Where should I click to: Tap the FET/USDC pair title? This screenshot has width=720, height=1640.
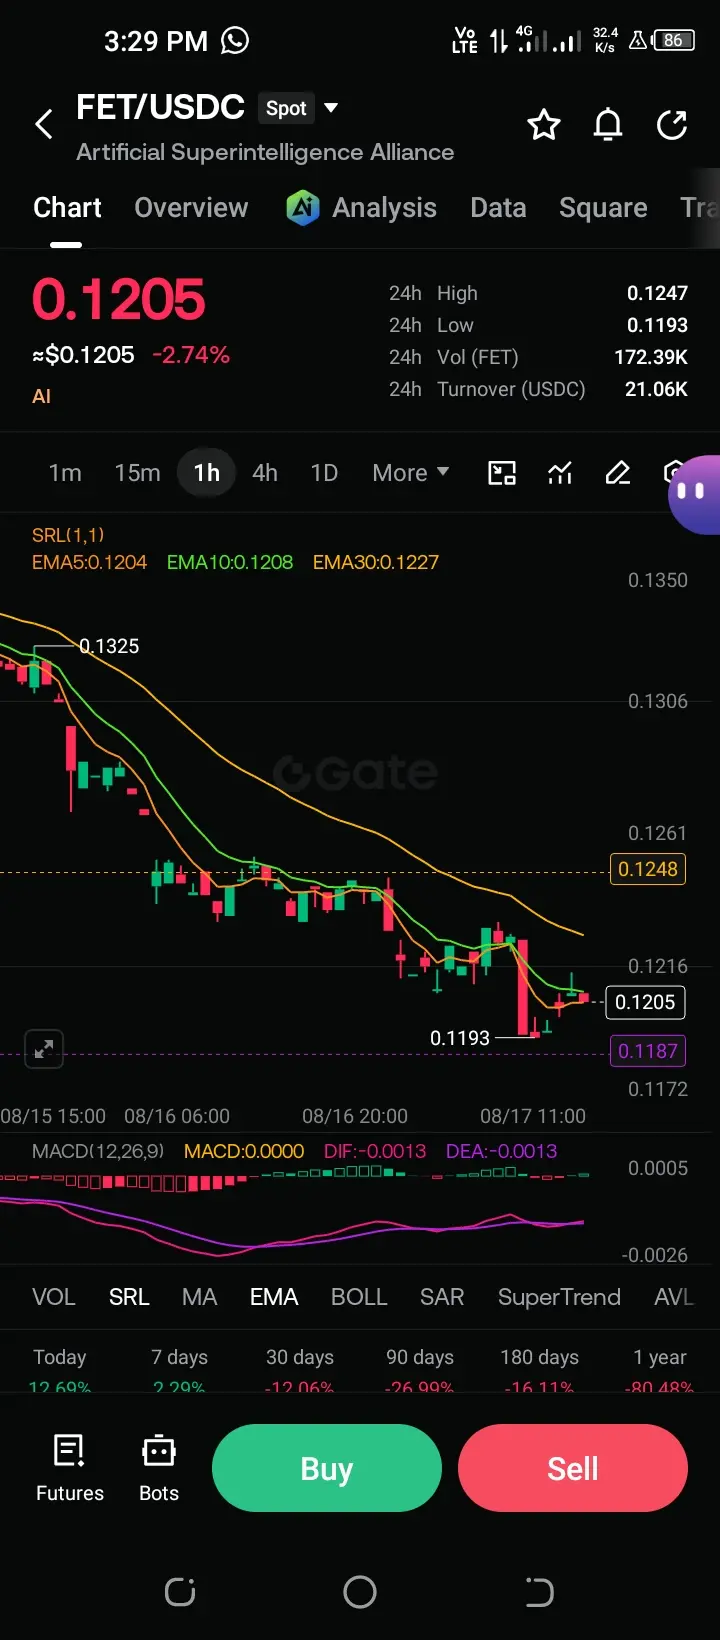(160, 108)
